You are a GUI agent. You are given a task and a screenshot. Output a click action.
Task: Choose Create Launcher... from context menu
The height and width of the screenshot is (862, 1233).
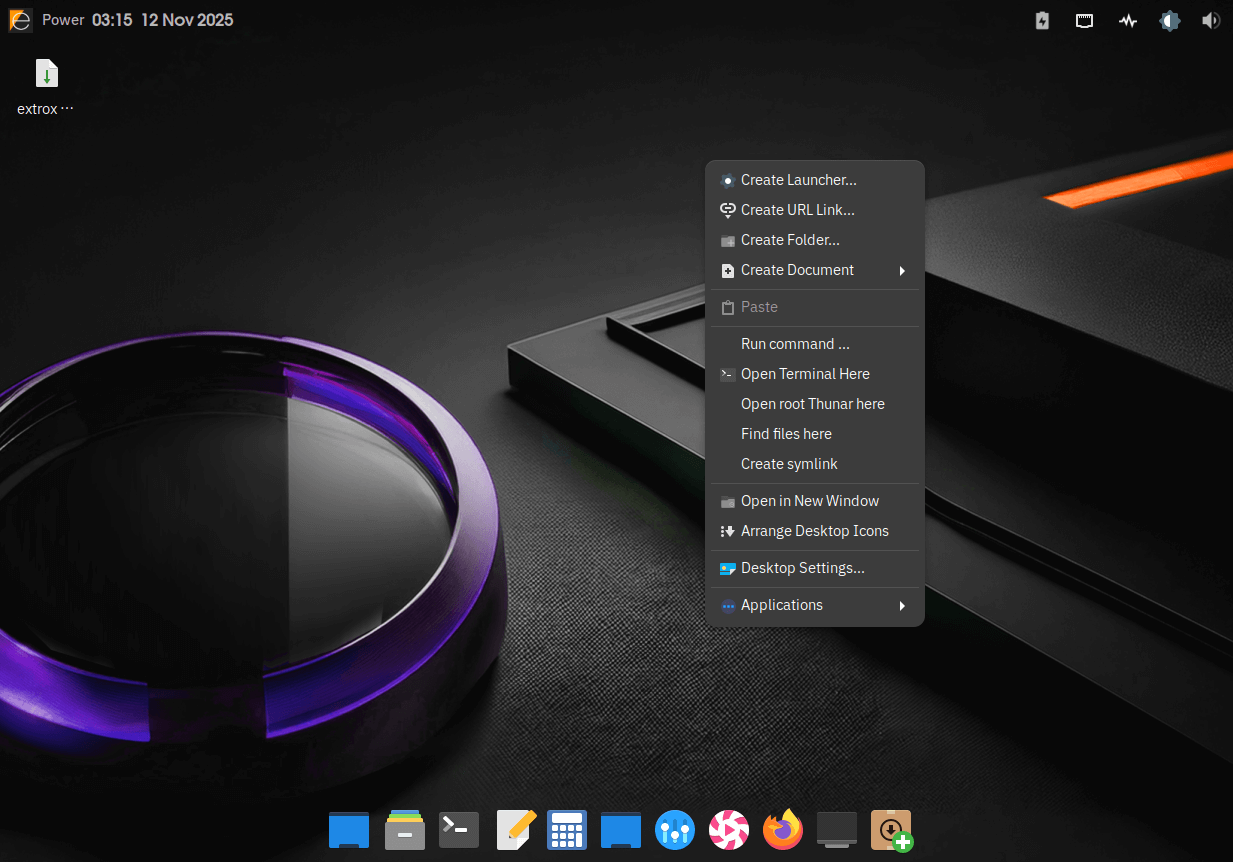coord(798,180)
